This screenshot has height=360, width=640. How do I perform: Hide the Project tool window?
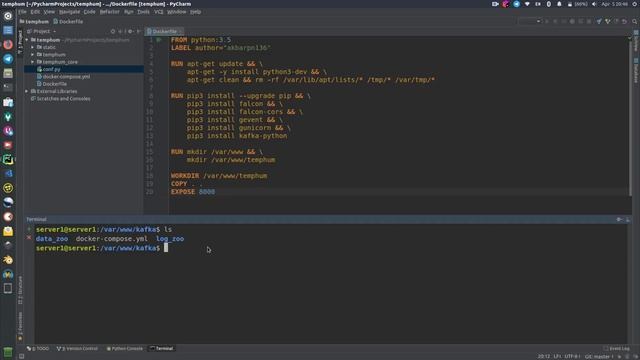pyautogui.click(x=138, y=31)
